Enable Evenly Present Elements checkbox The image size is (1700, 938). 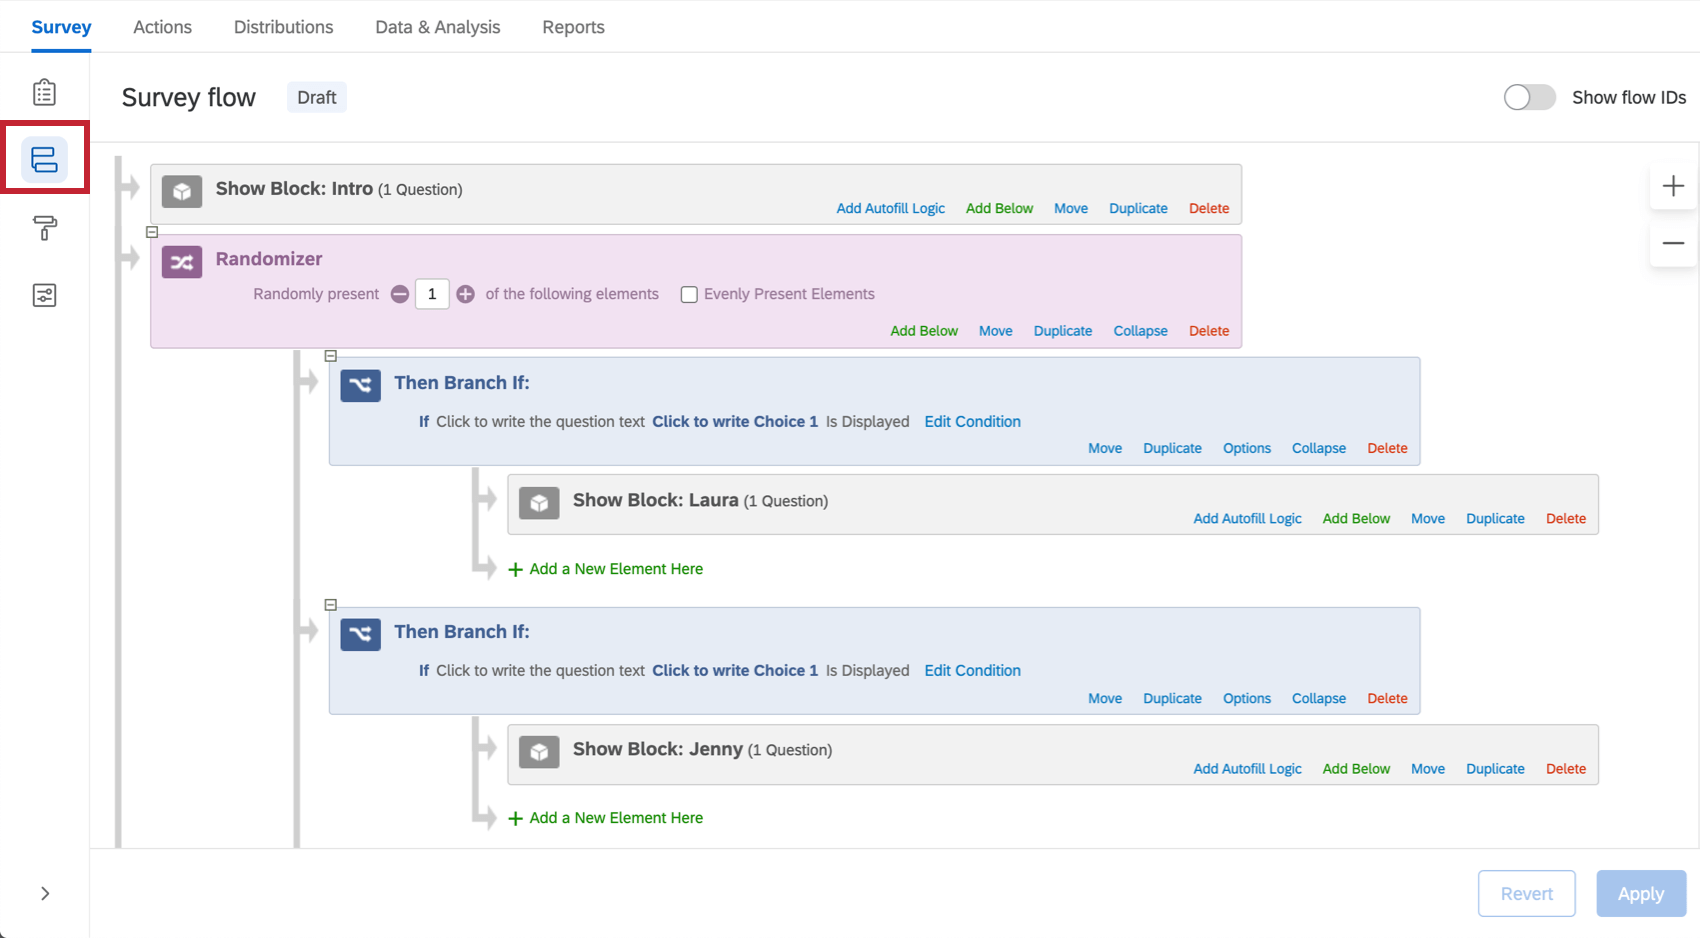point(689,294)
